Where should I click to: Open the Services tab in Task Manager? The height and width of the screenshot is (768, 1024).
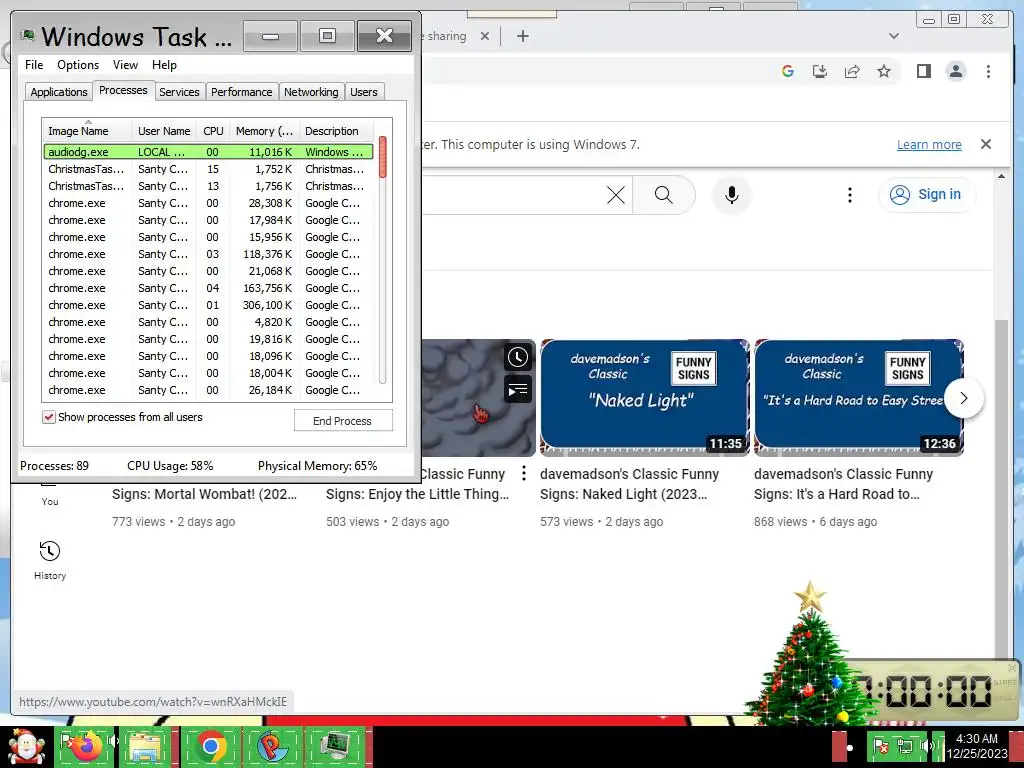179,92
